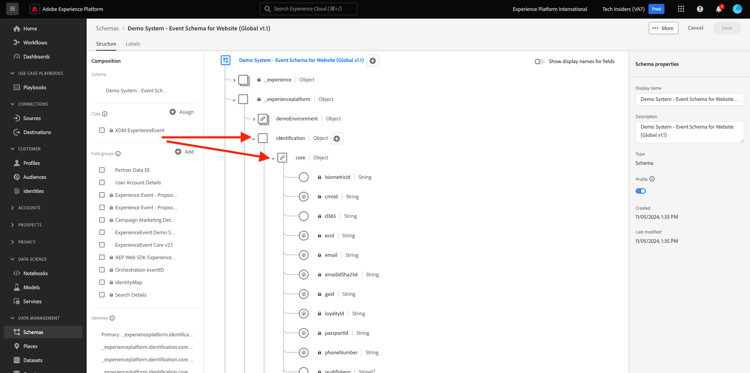This screenshot has width=750, height=373.
Task: Click the Add field group plus icon
Action: click(x=178, y=152)
